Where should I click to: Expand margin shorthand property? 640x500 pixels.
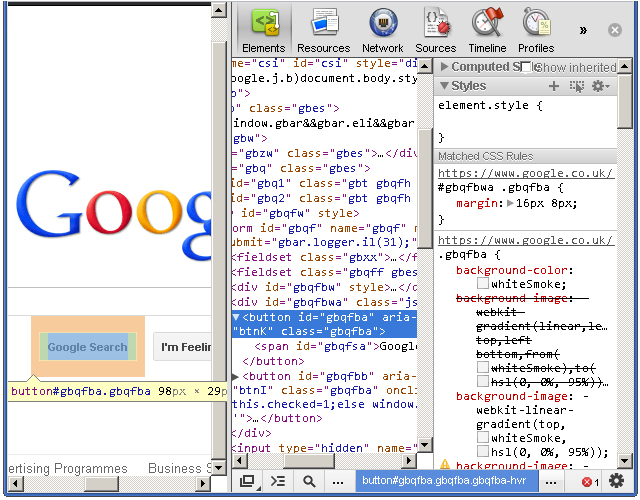(x=509, y=203)
